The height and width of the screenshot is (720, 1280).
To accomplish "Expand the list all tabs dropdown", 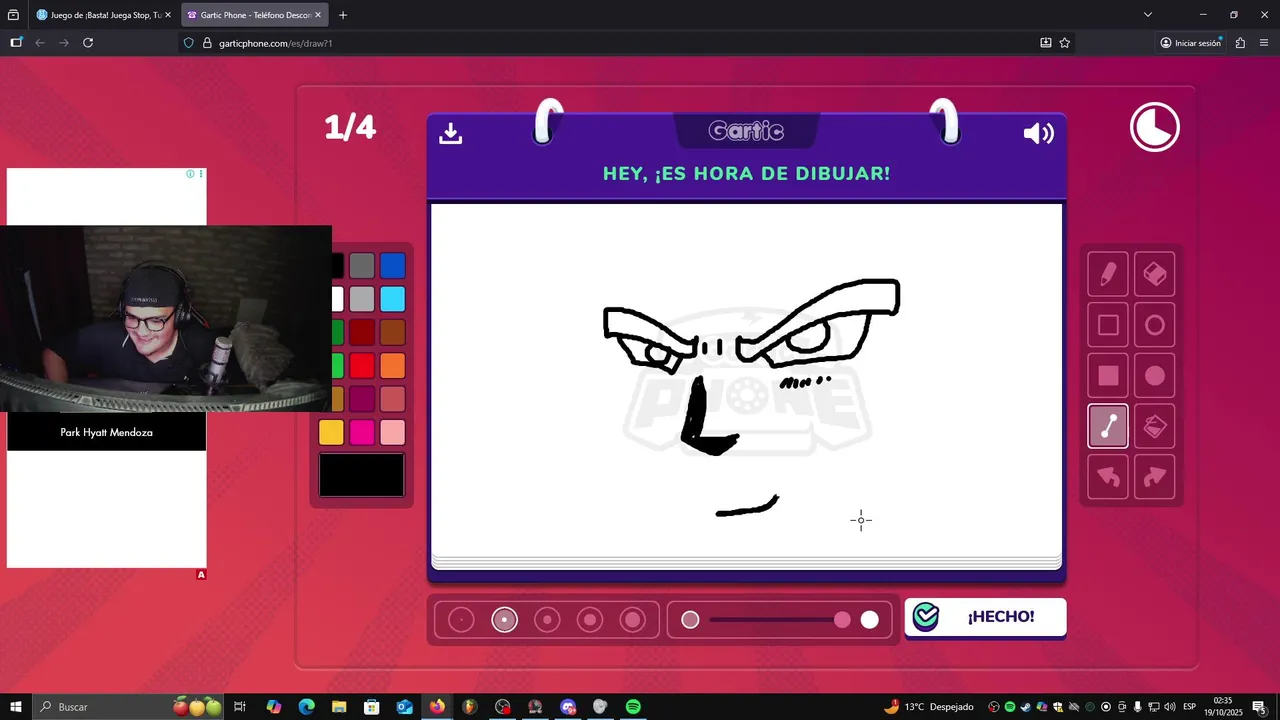I will click(x=1148, y=15).
